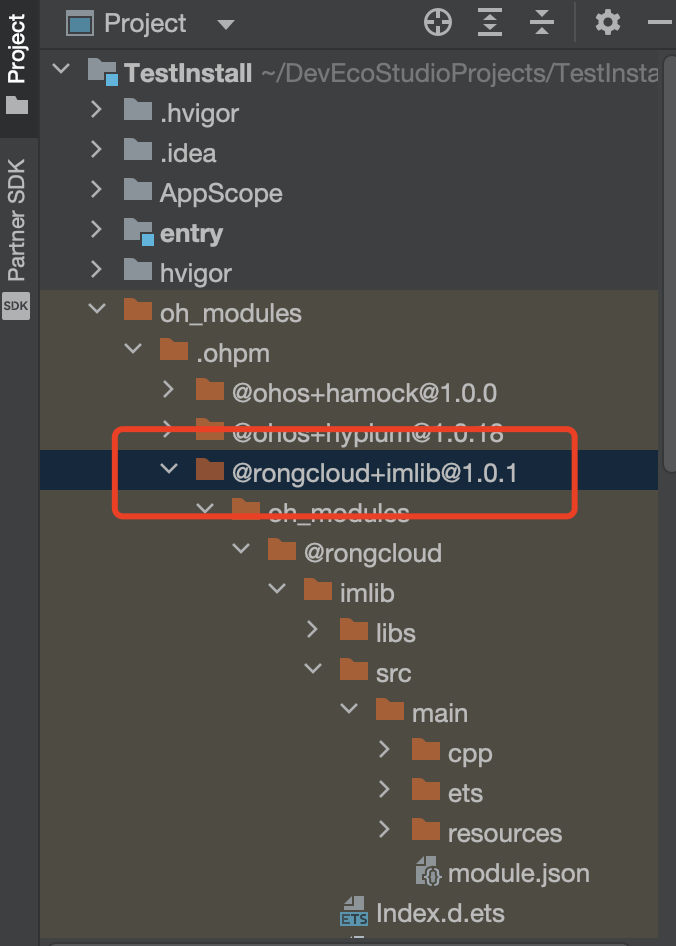
Task: Select the AppScope folder name
Action: point(221,193)
